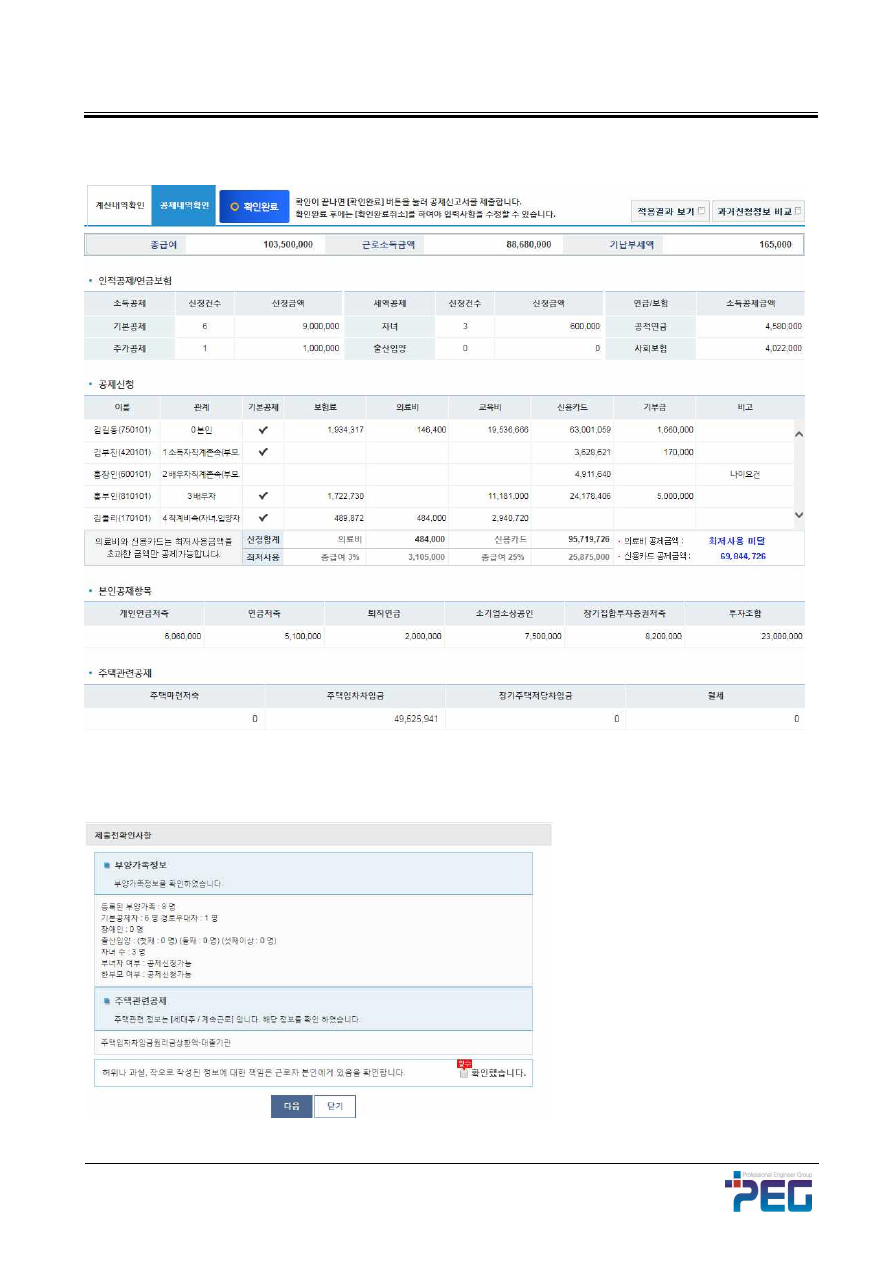Click the 최저사용 미달 status text

click(x=736, y=539)
